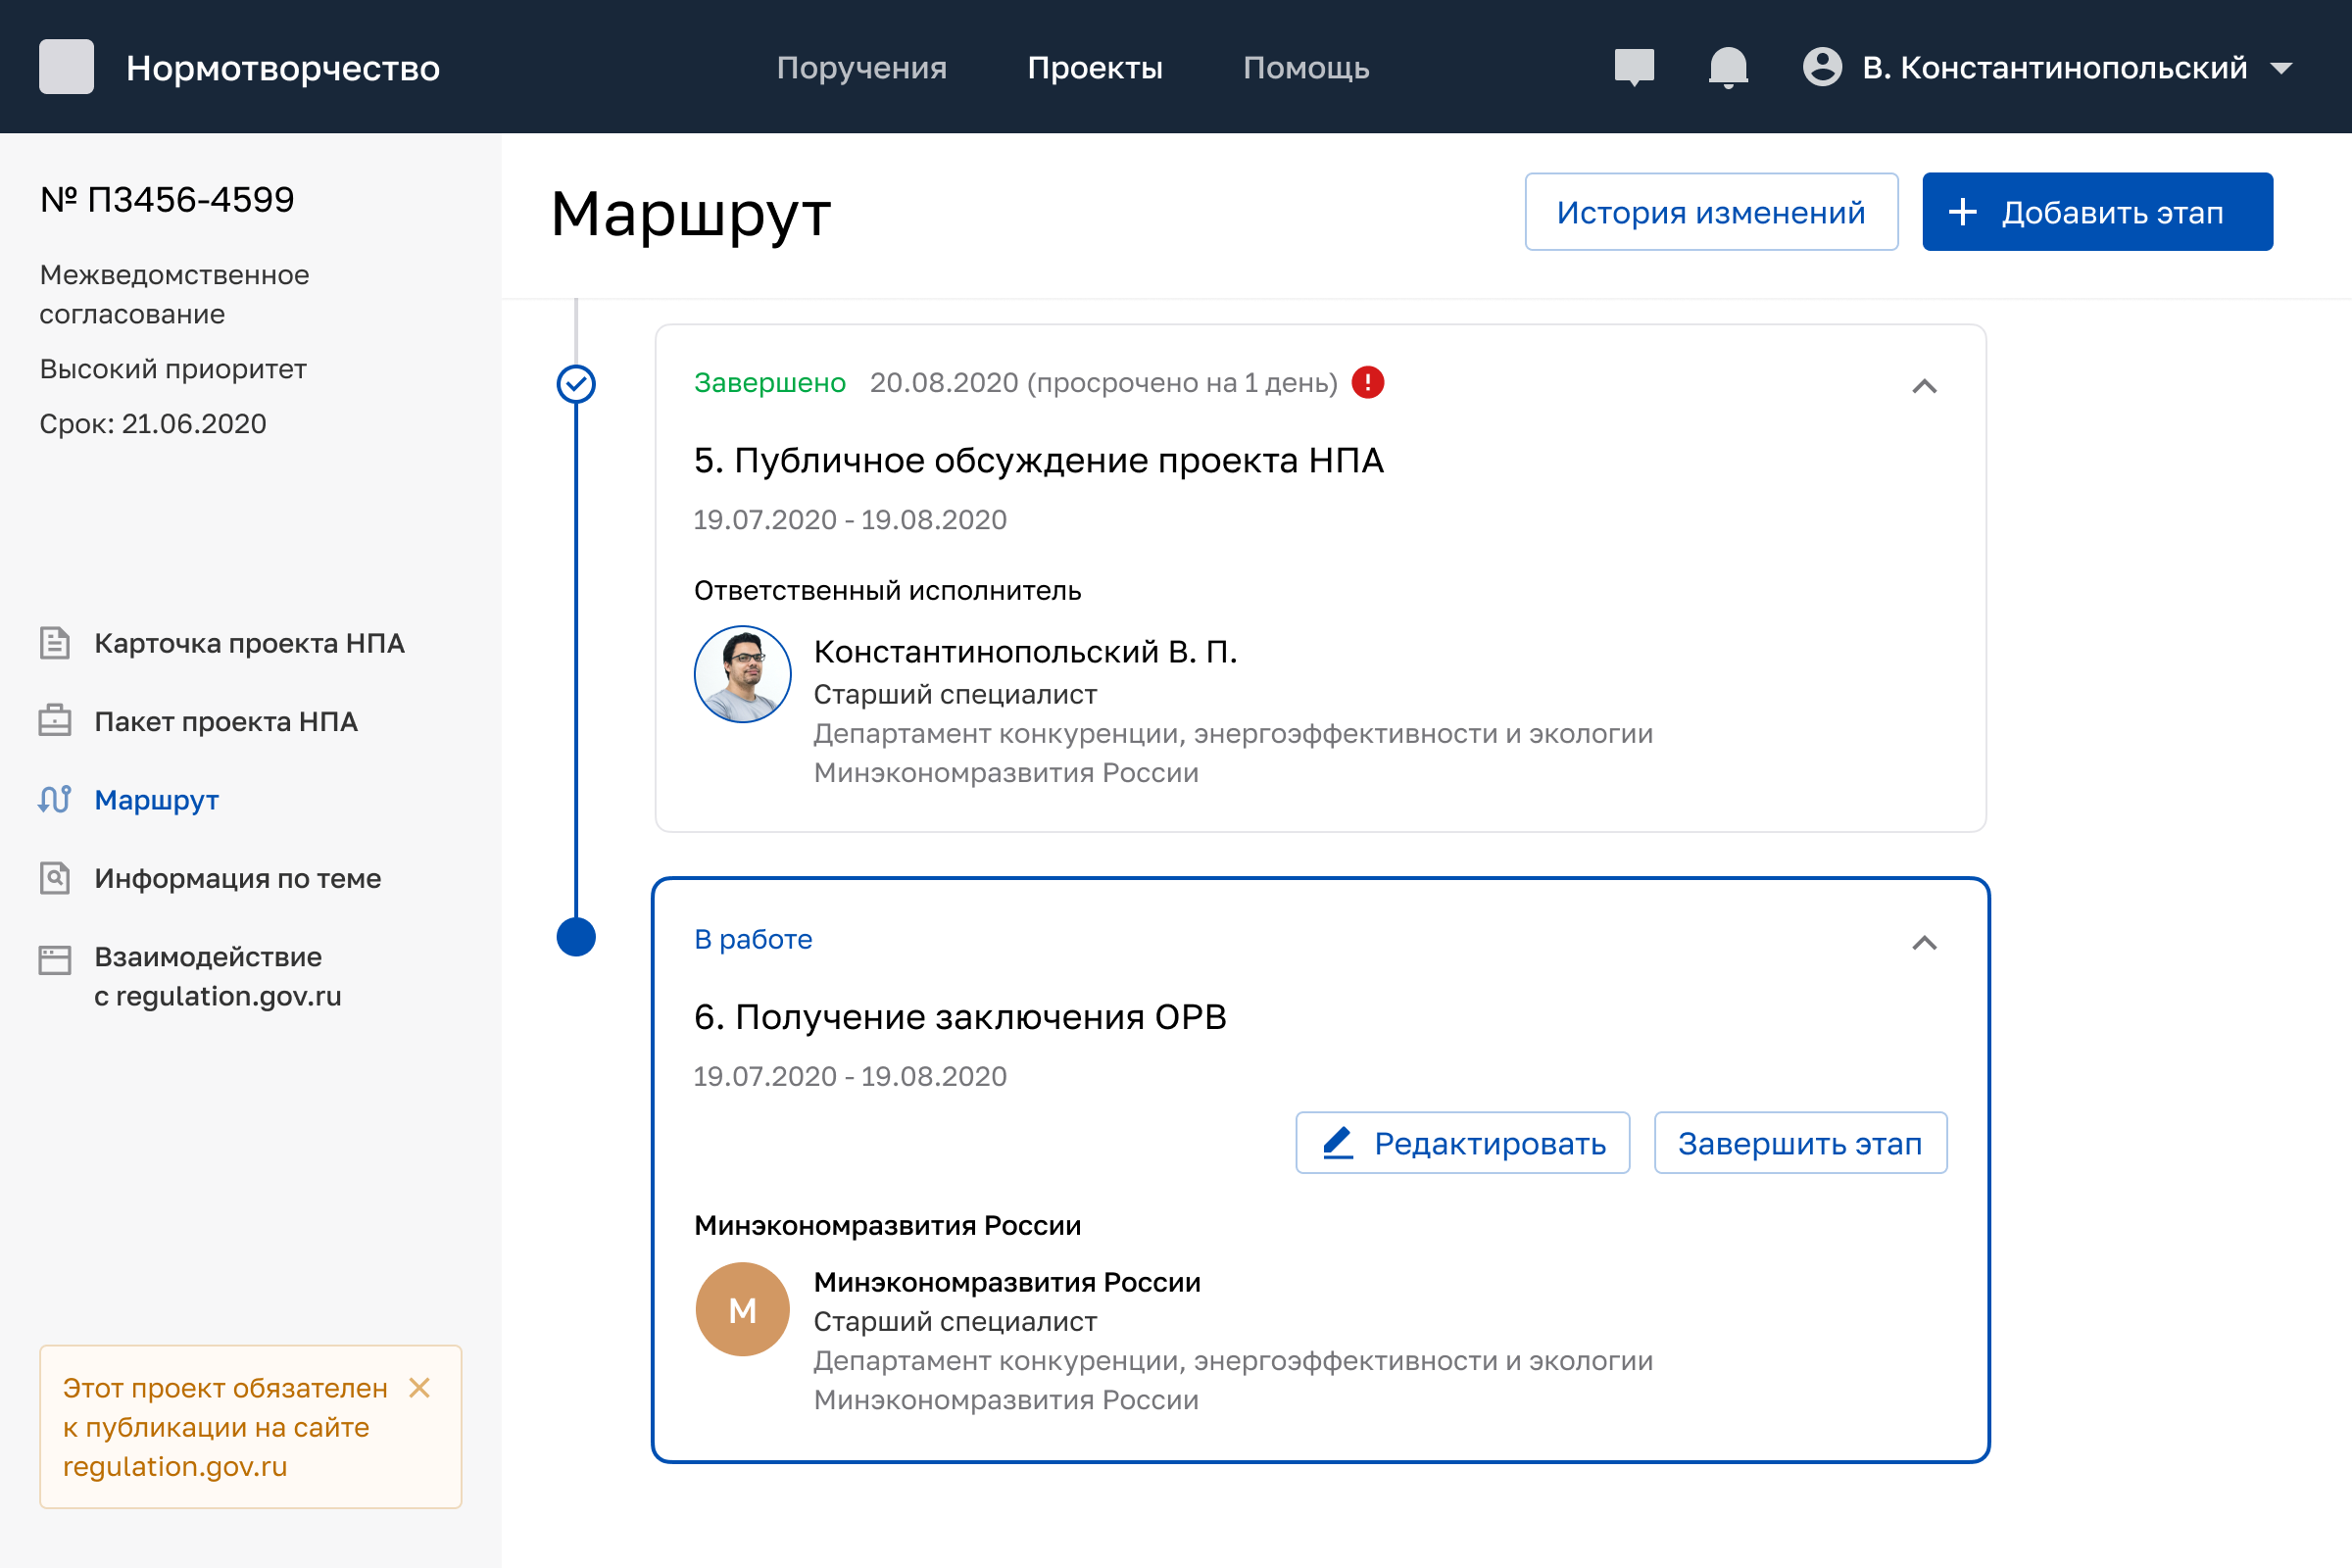The height and width of the screenshot is (1568, 2352).
Task: Collapse stage 5 Публичное обсуждение card
Action: (1924, 386)
